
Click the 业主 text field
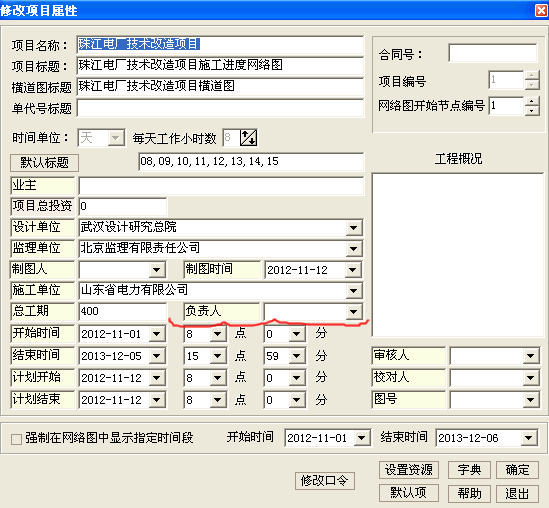click(x=221, y=186)
